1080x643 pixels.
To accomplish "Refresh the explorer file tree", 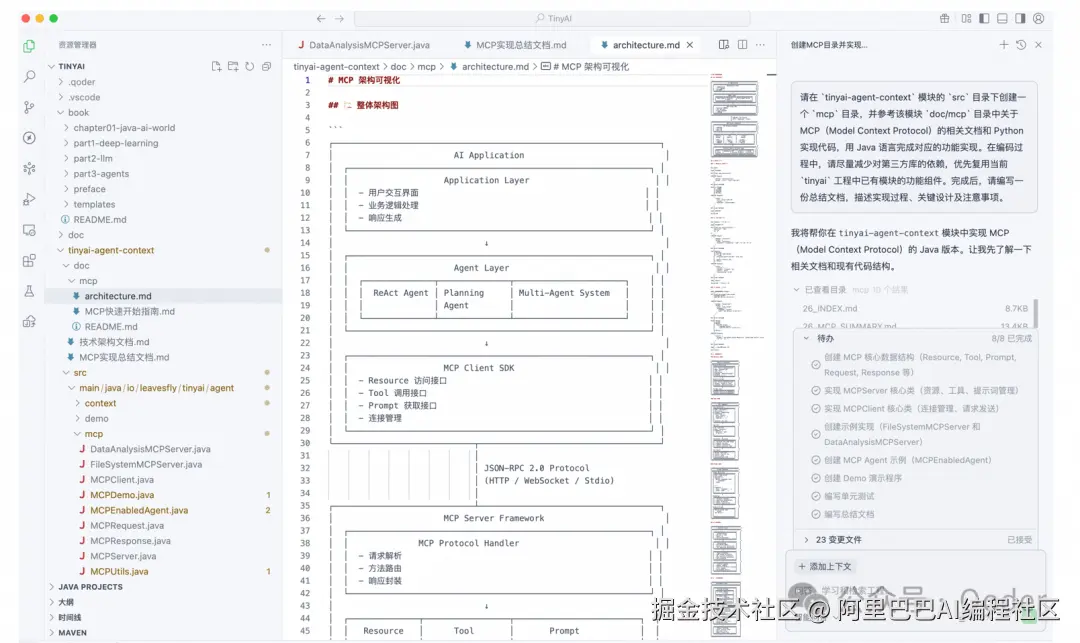I will [249, 66].
